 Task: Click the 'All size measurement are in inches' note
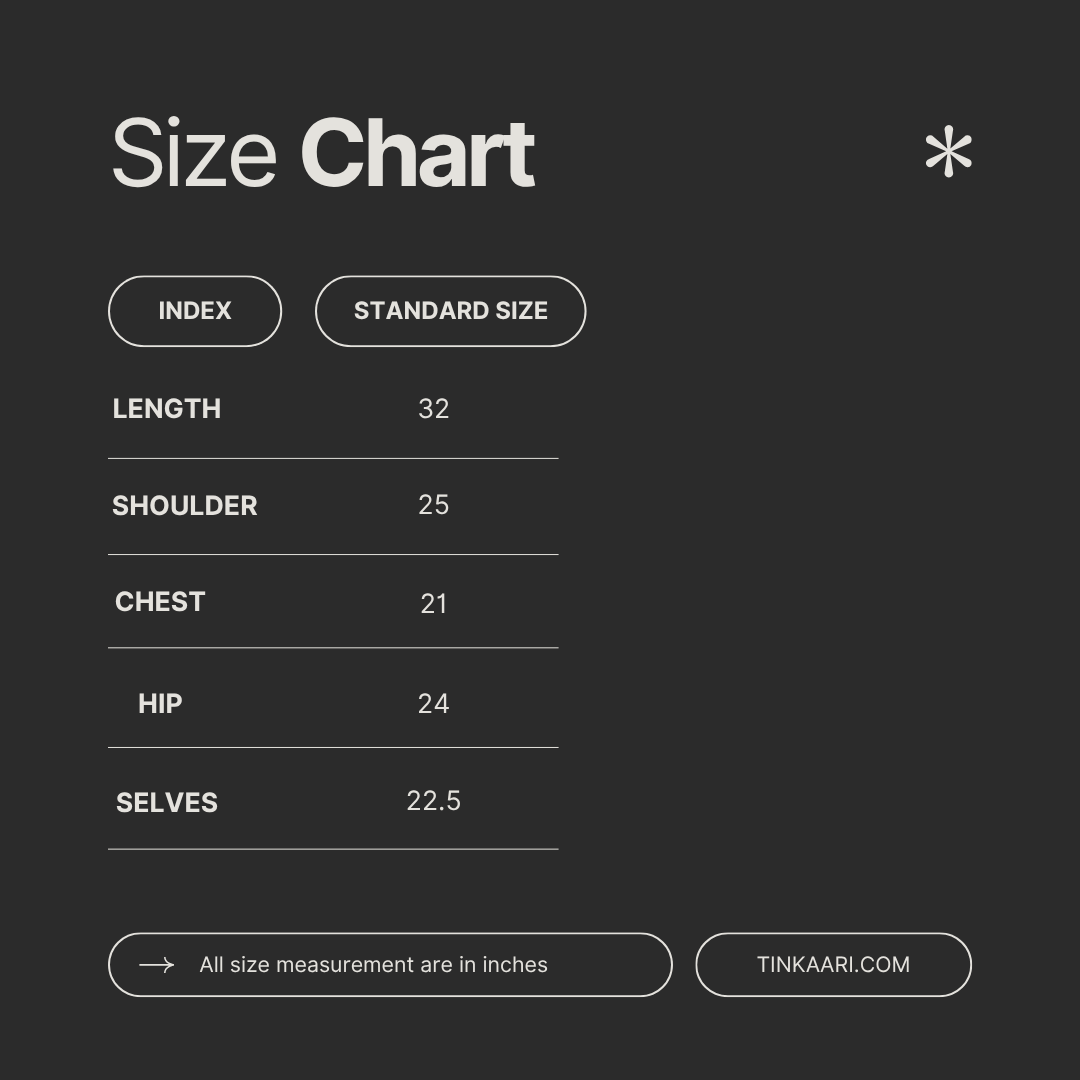(x=373, y=965)
